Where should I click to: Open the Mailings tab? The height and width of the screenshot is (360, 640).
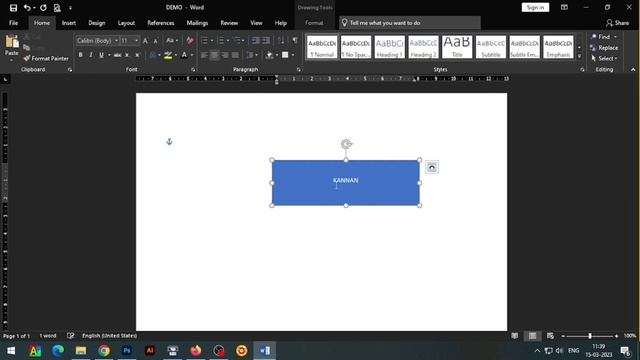[197, 23]
